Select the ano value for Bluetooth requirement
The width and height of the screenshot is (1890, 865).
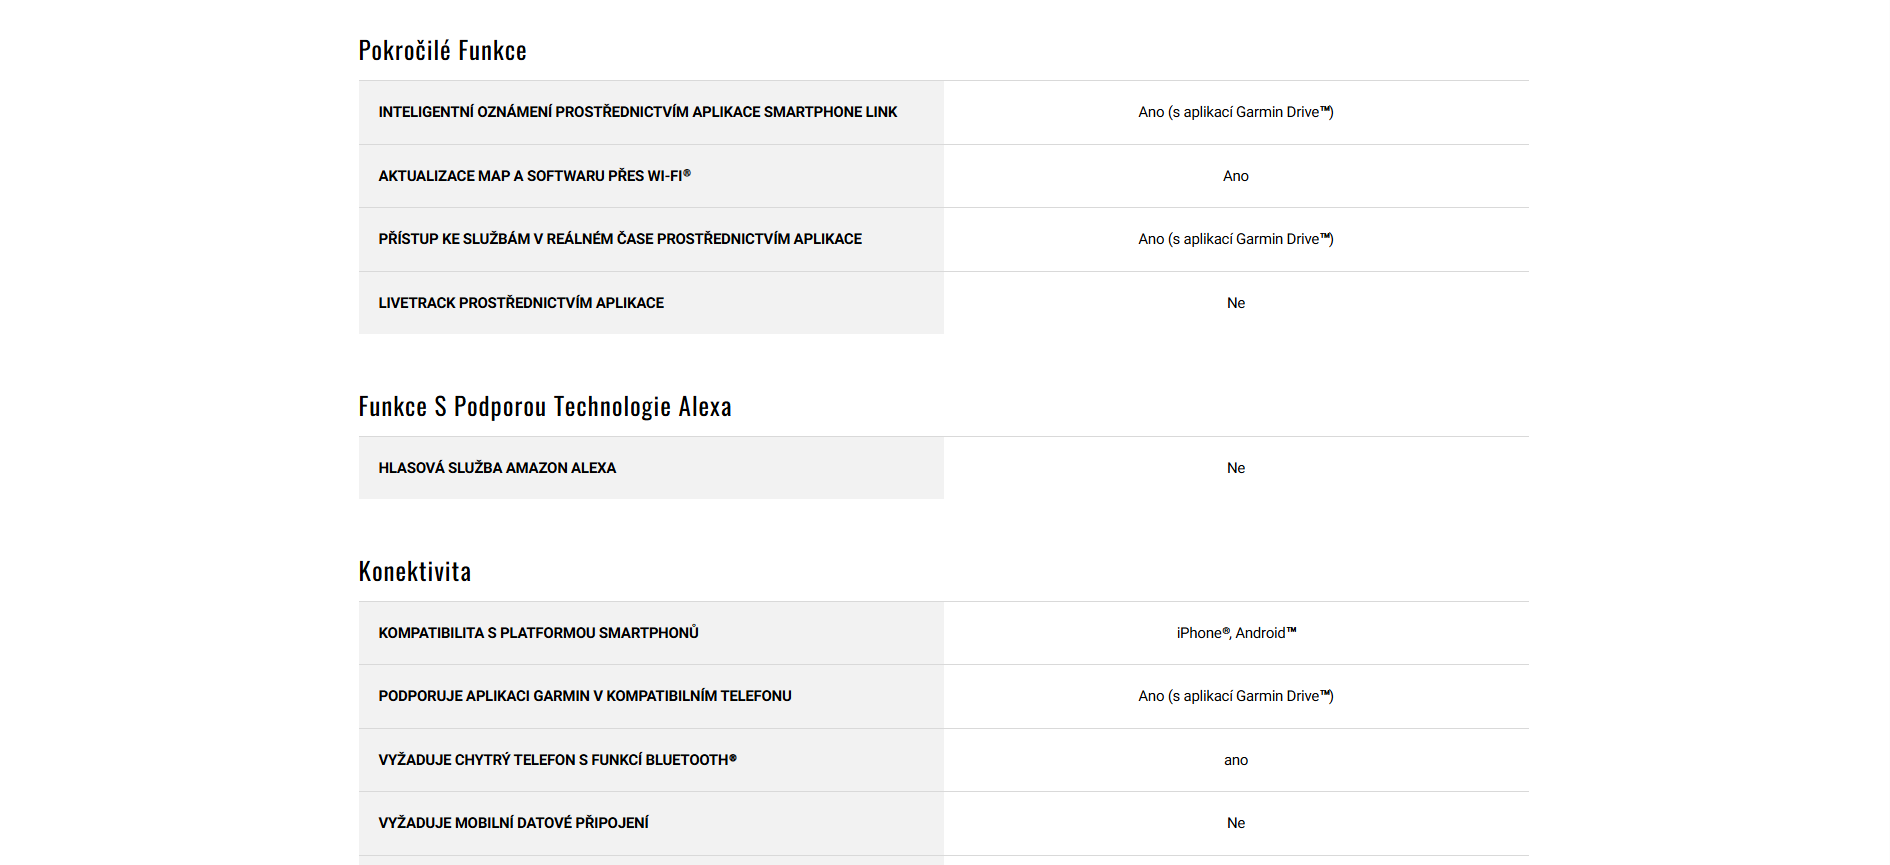(x=1235, y=760)
